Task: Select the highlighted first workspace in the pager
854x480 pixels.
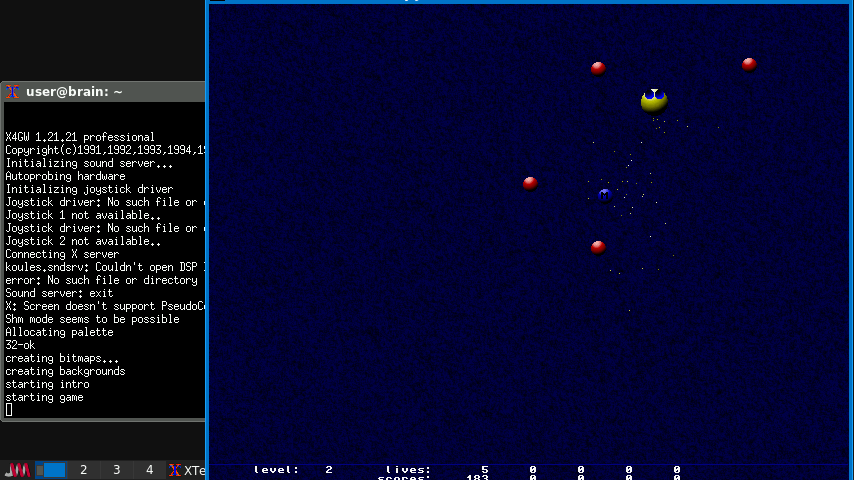Action: [51, 470]
